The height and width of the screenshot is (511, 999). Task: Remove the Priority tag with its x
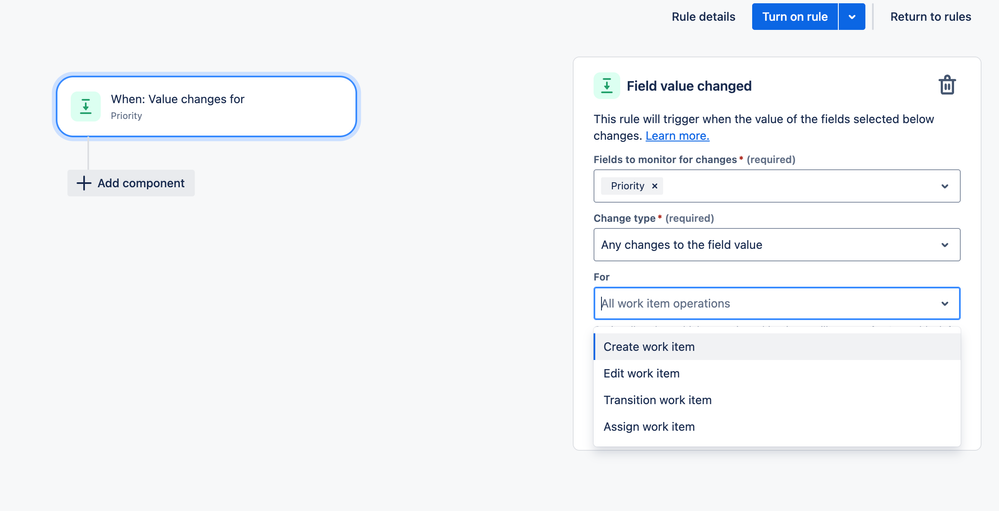655,186
